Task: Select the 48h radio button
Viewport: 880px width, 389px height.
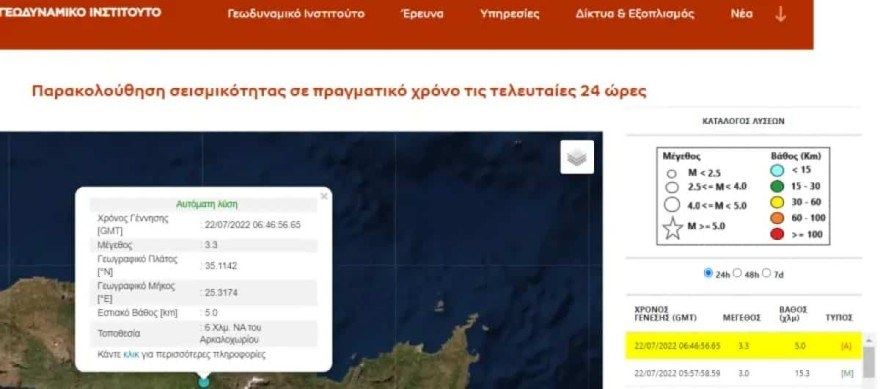Action: [x=737, y=273]
